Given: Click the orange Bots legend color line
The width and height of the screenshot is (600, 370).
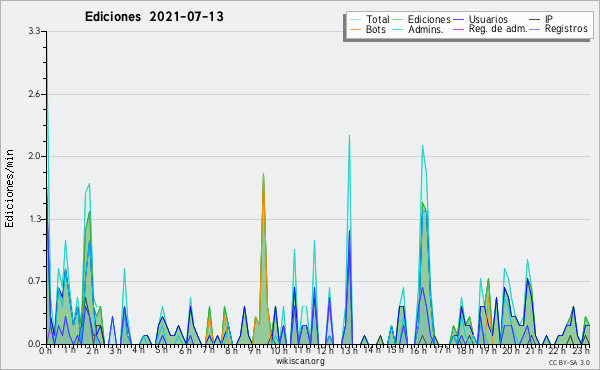Looking at the screenshot, I should (355, 29).
